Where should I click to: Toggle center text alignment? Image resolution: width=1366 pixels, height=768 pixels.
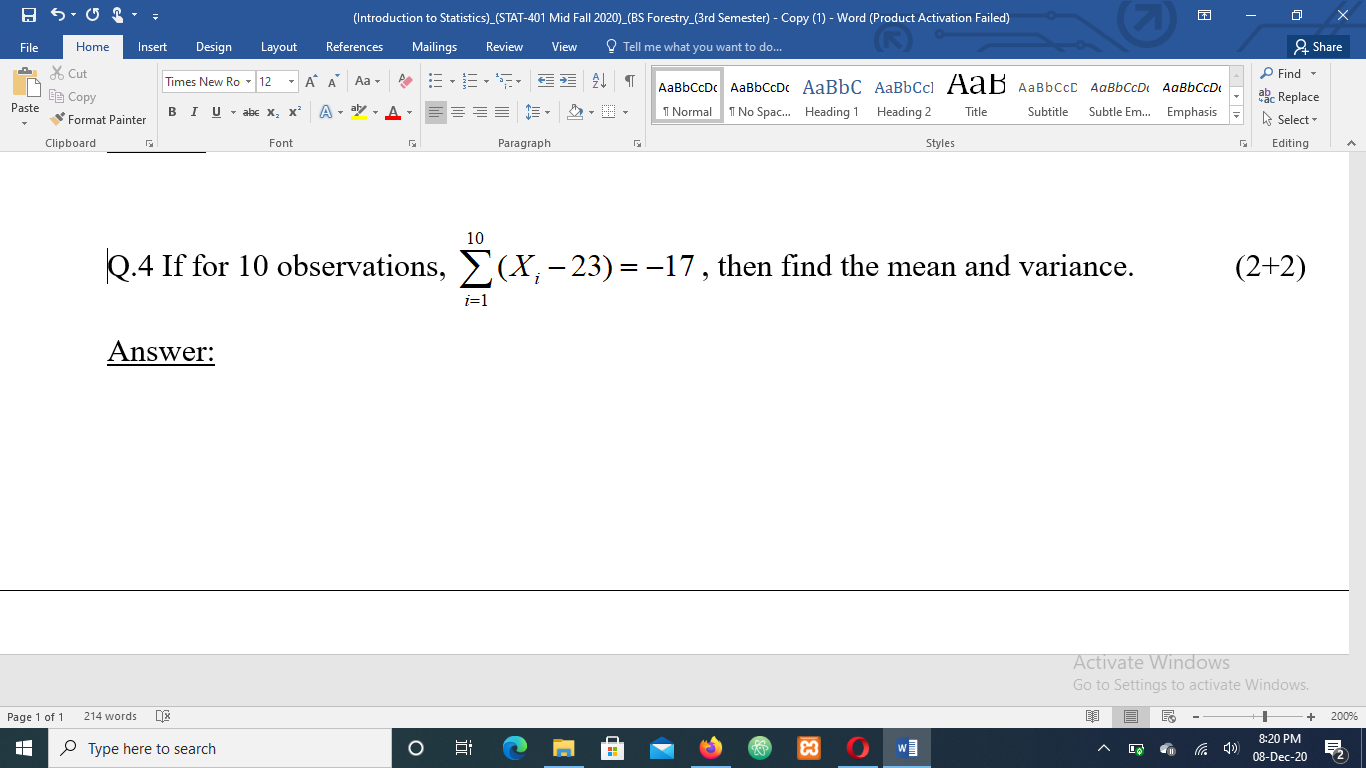[x=458, y=112]
